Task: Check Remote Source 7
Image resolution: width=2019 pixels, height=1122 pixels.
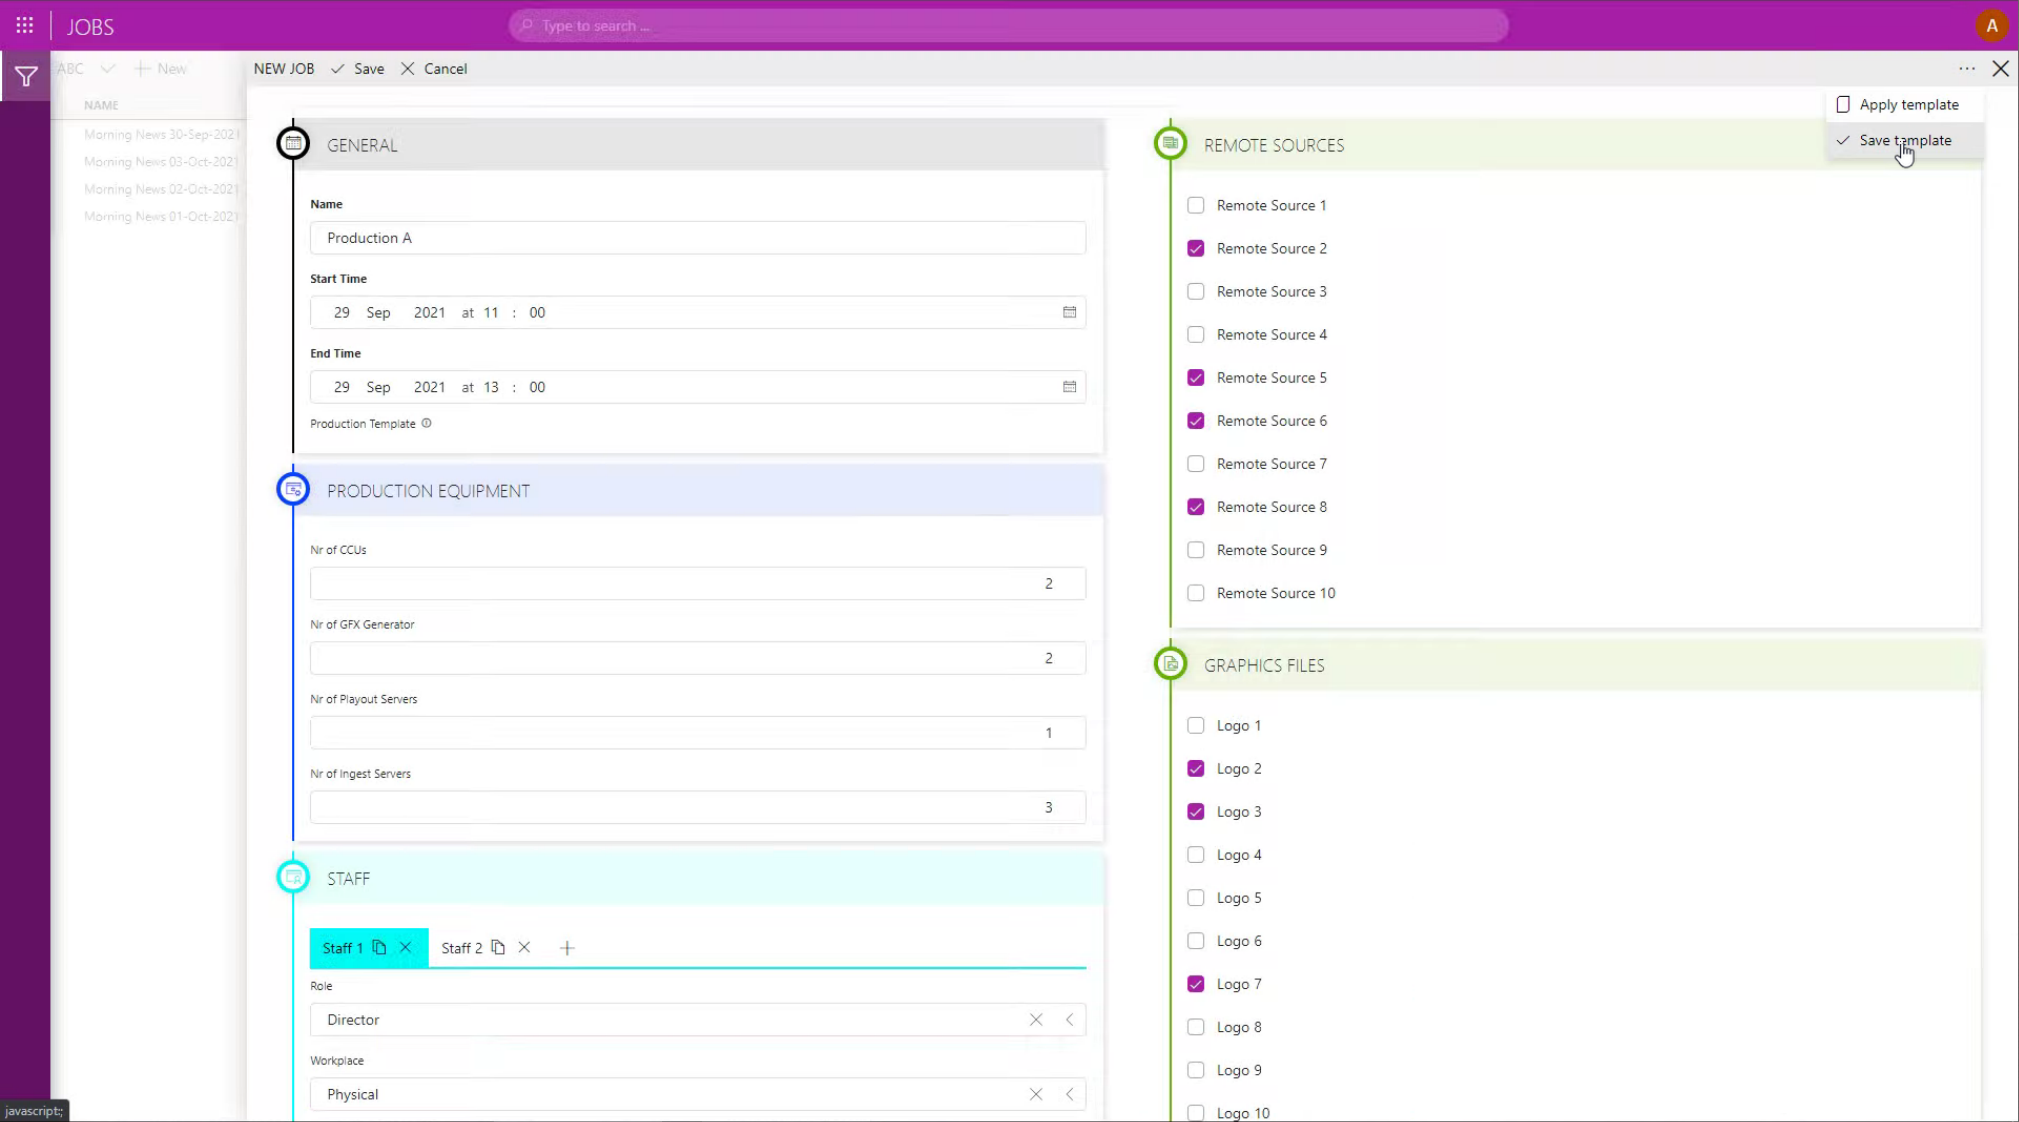Action: click(1195, 463)
